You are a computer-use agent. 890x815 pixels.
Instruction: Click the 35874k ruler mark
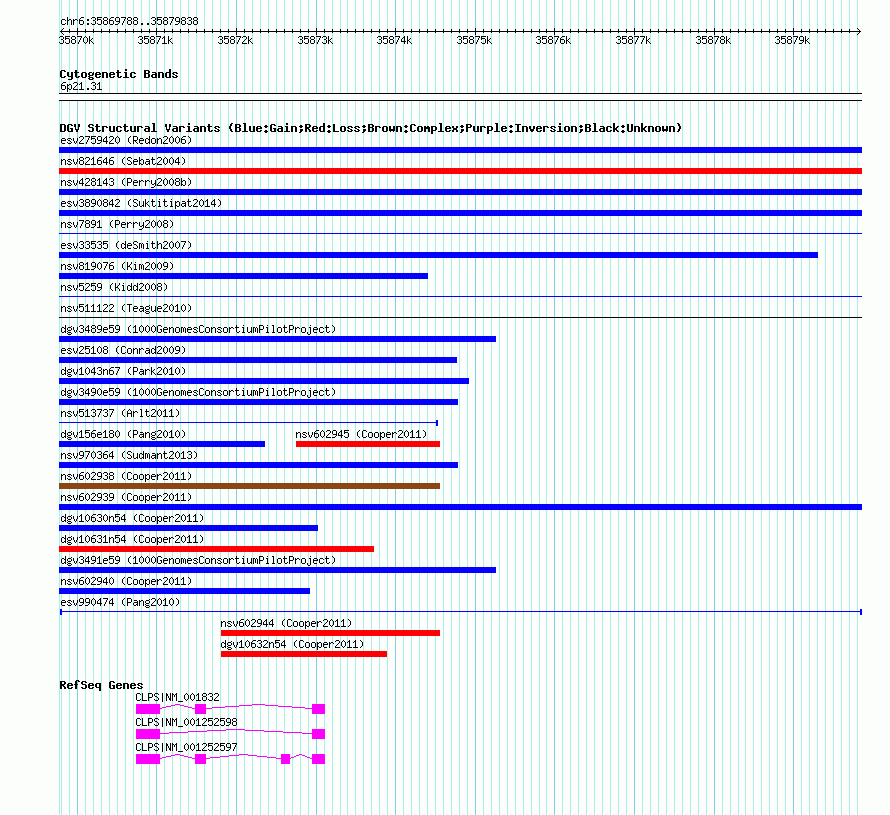pyautogui.click(x=394, y=40)
